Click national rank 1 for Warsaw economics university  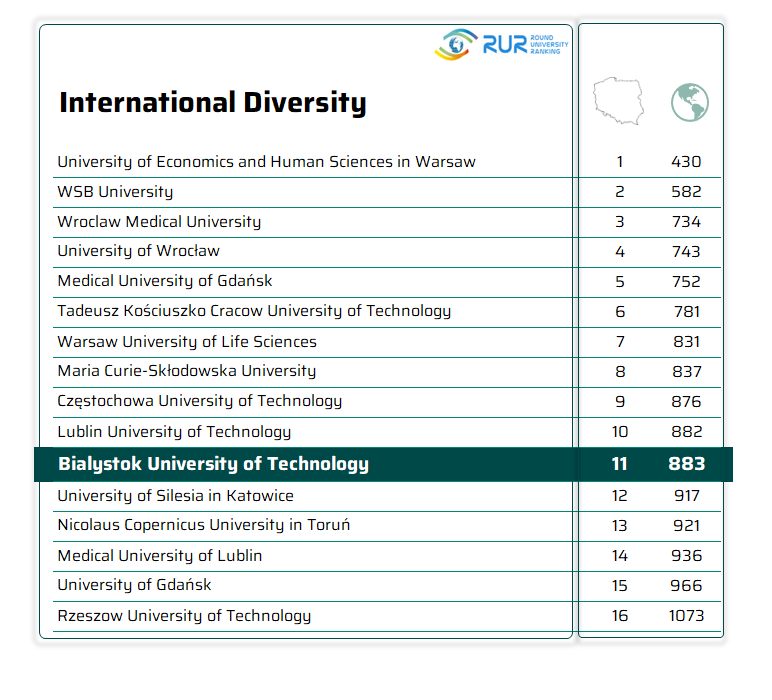pos(620,162)
